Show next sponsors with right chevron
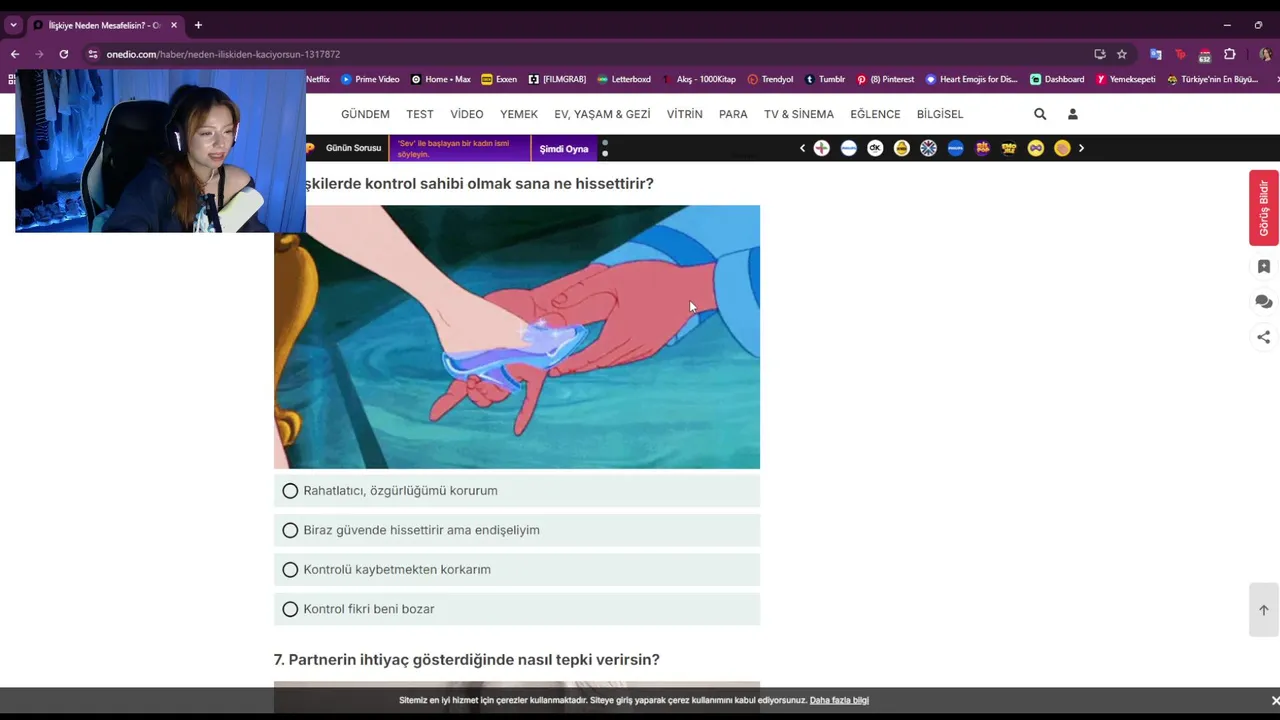Screen dimensions: 1280x720 (1081, 148)
